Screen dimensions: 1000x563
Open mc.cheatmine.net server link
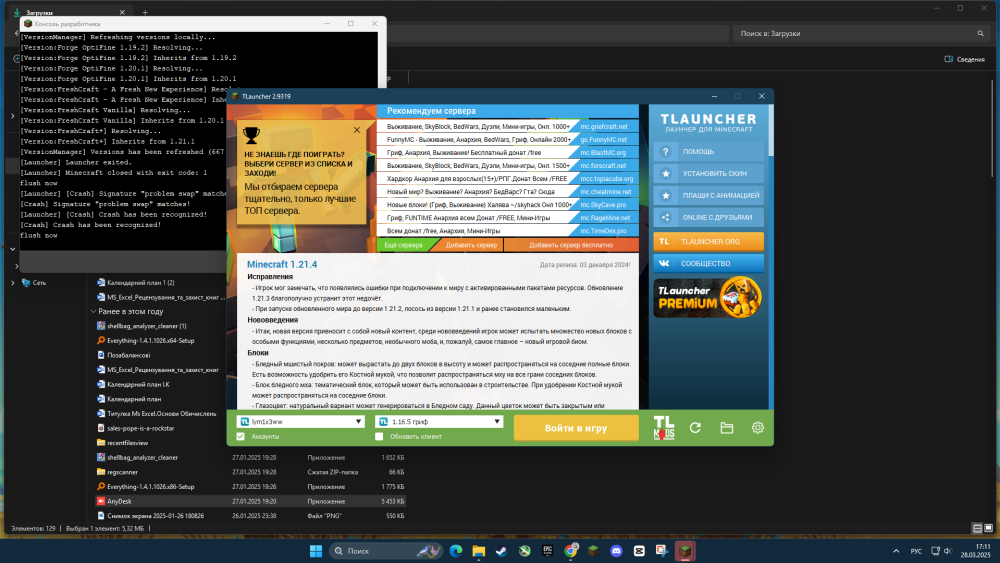point(605,192)
